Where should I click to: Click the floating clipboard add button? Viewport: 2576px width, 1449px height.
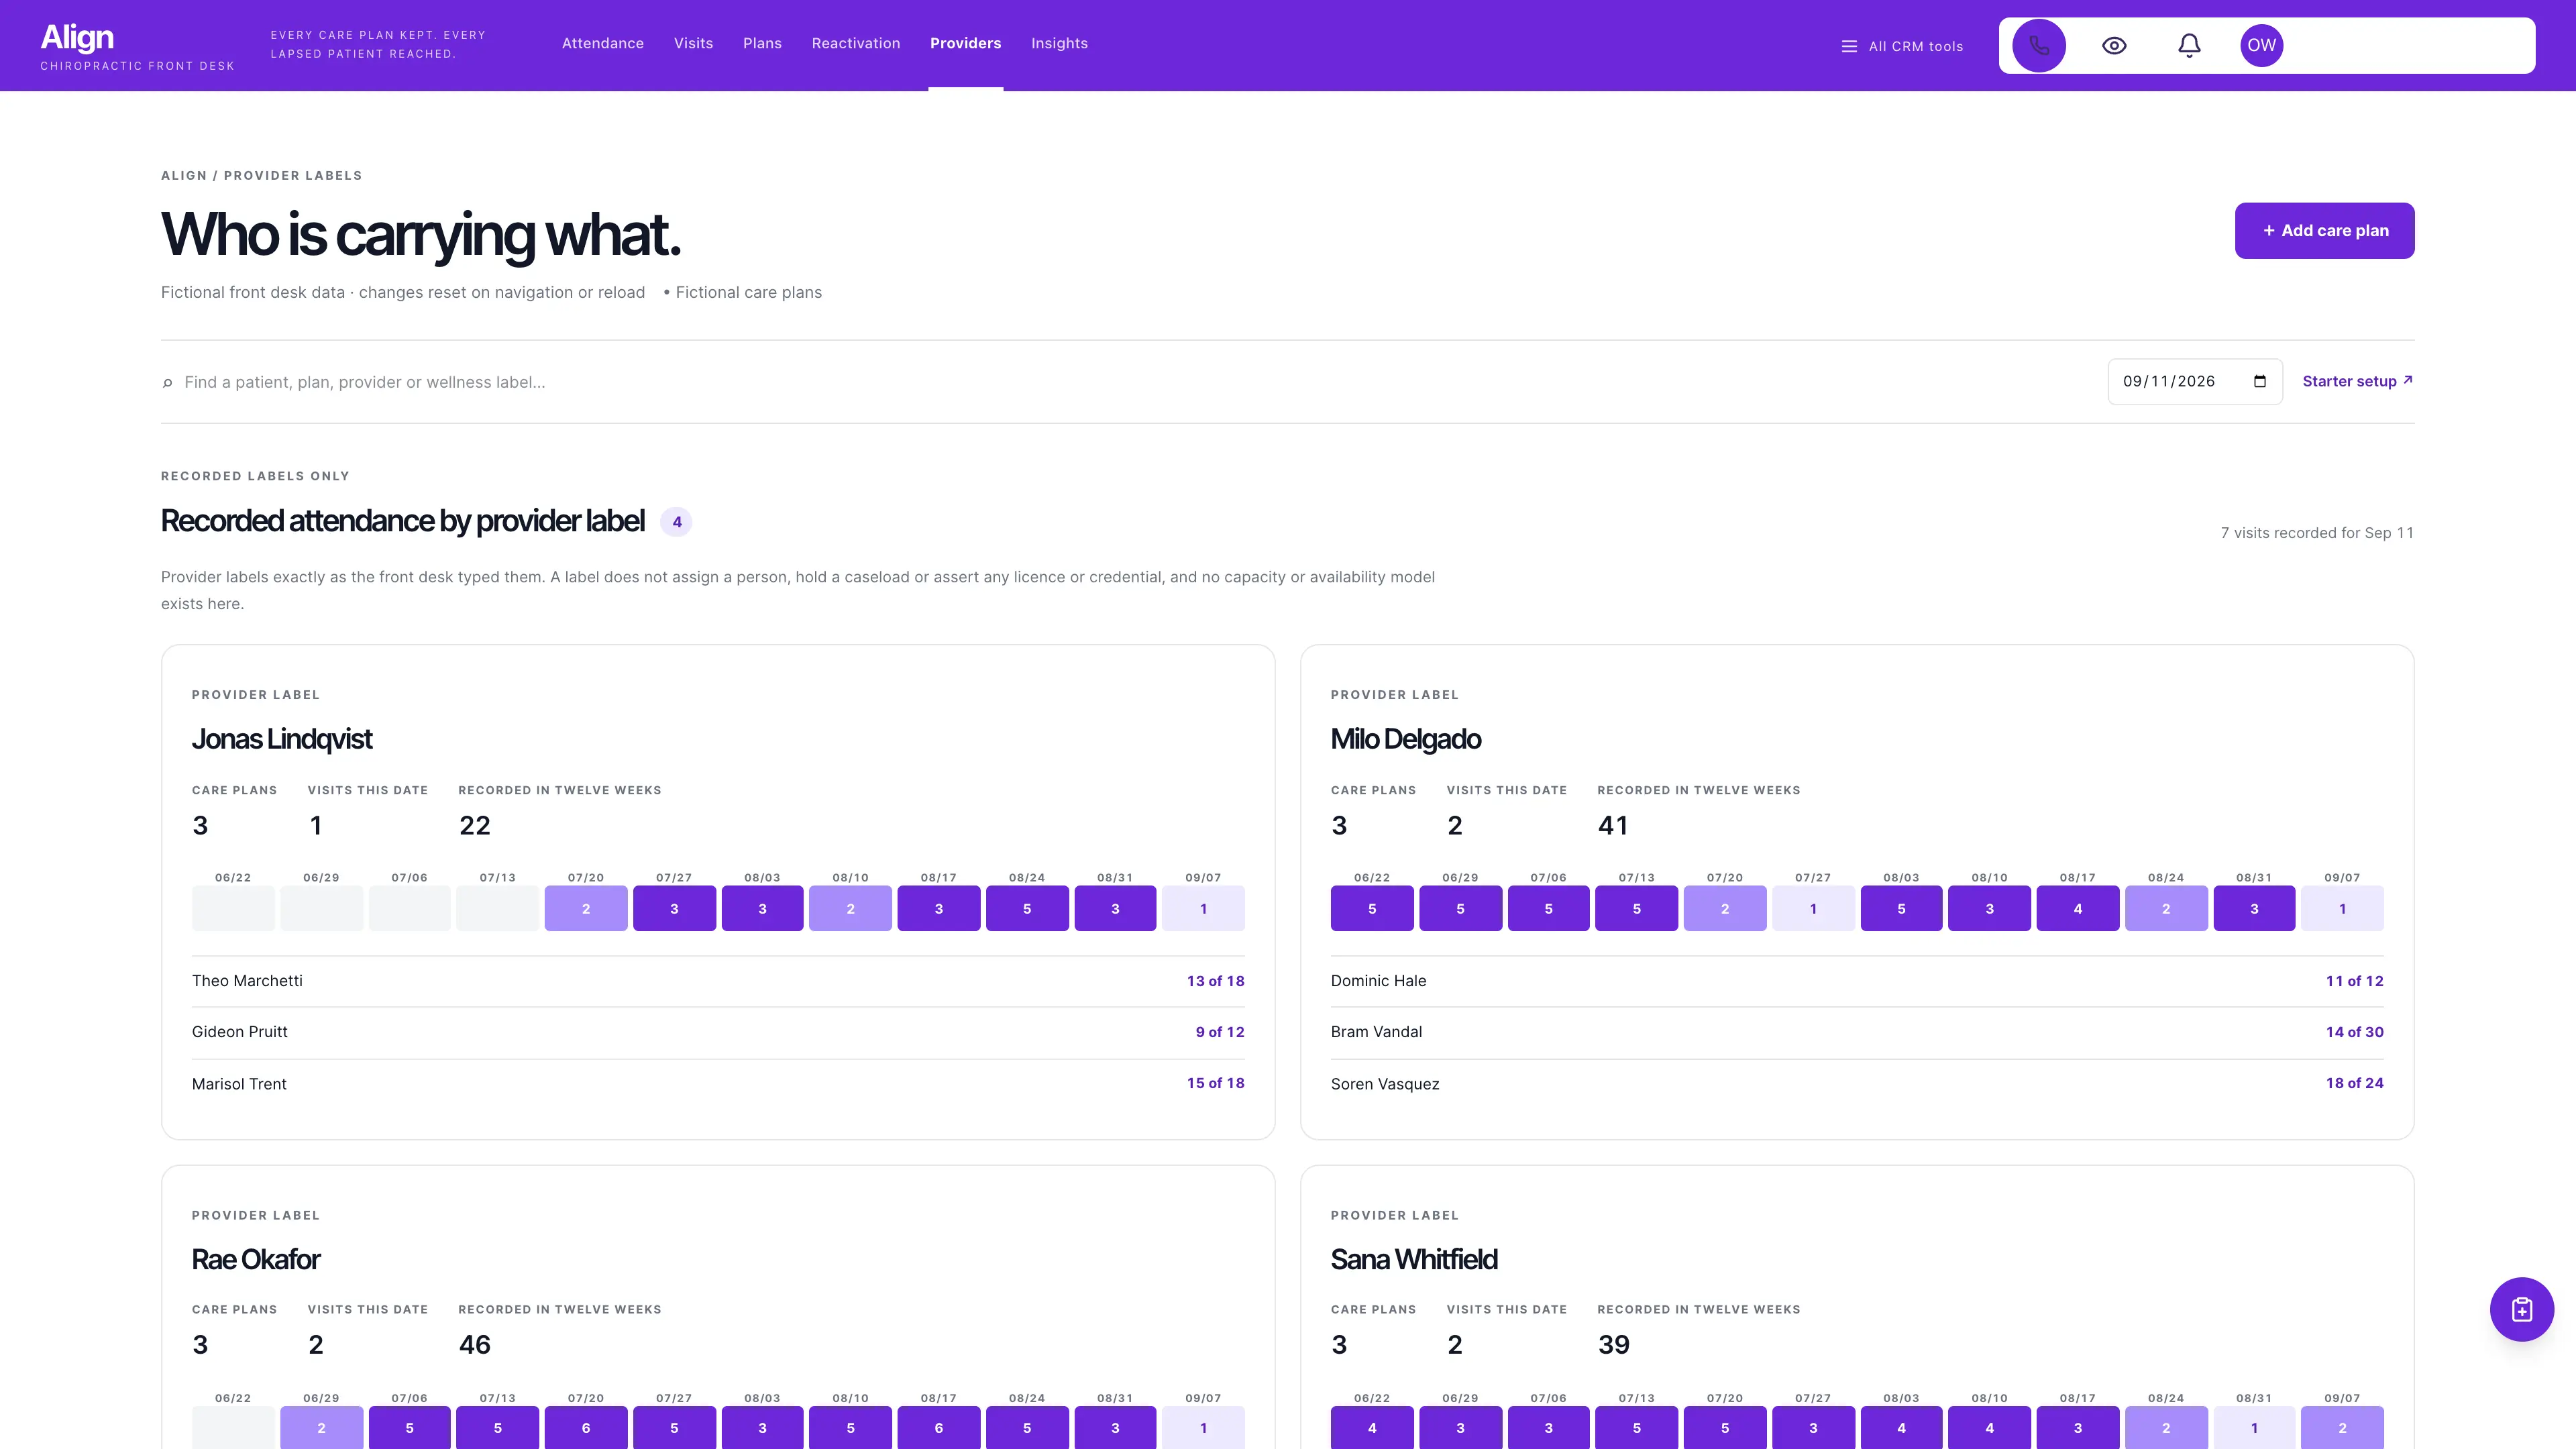tap(2521, 1309)
